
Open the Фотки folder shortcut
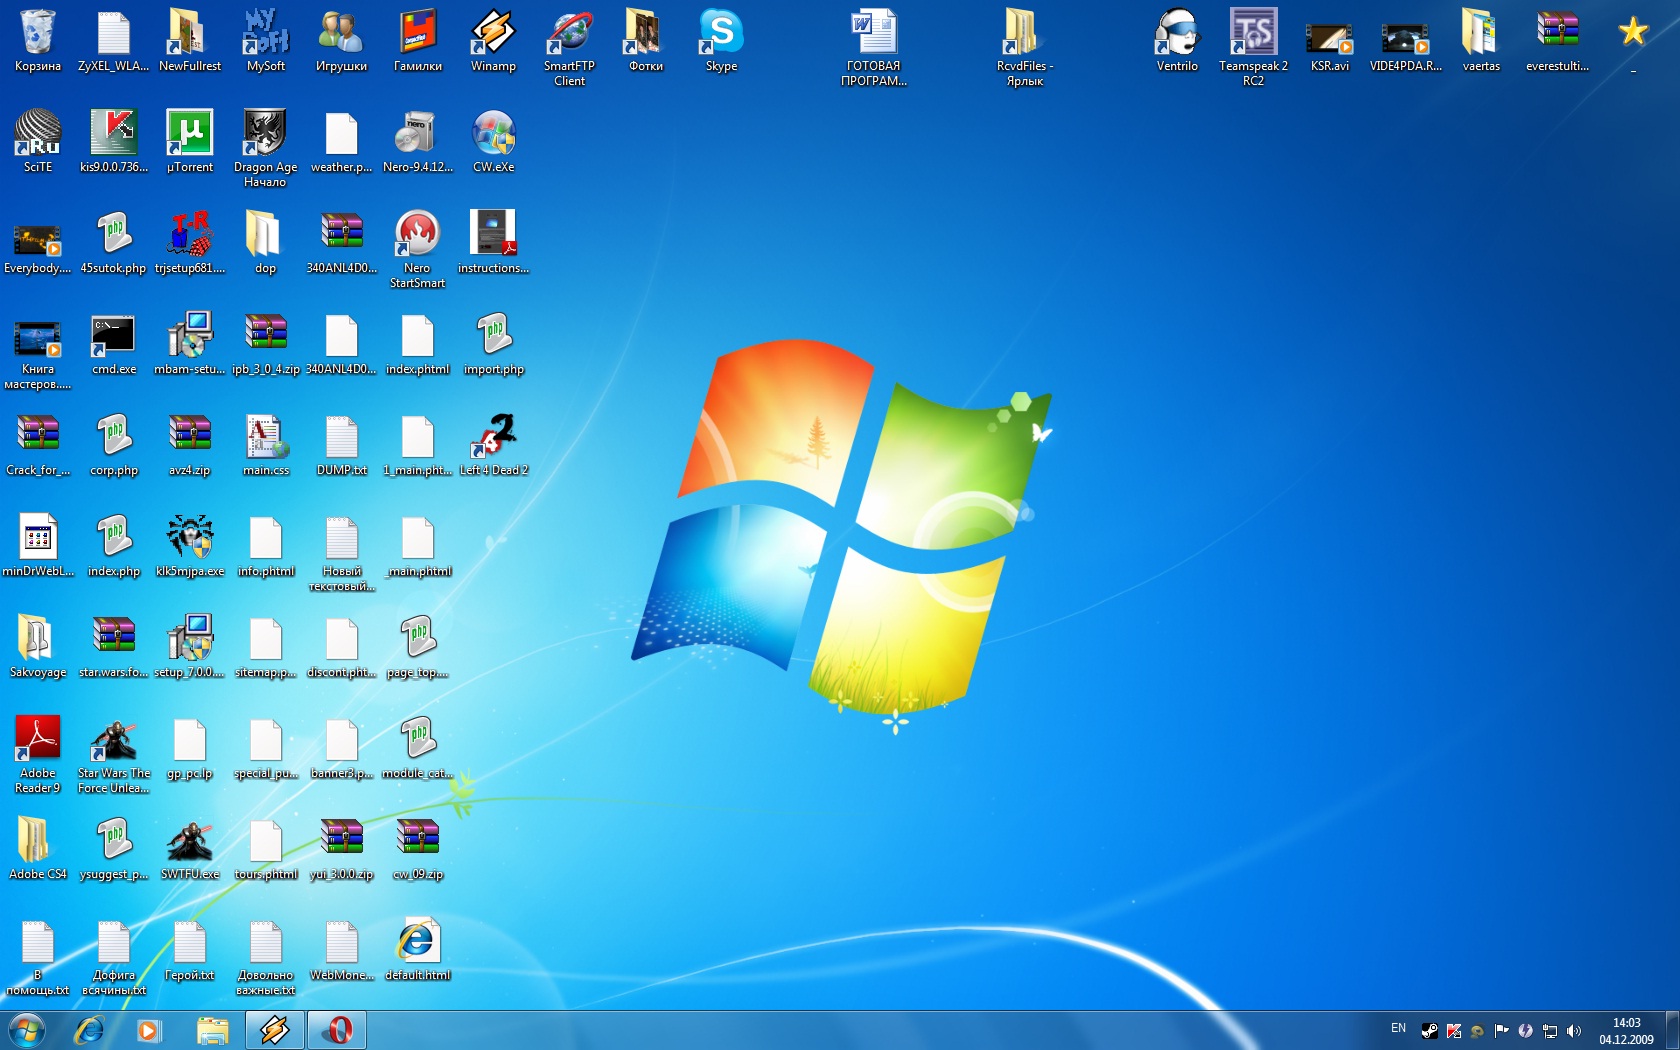coord(645,41)
